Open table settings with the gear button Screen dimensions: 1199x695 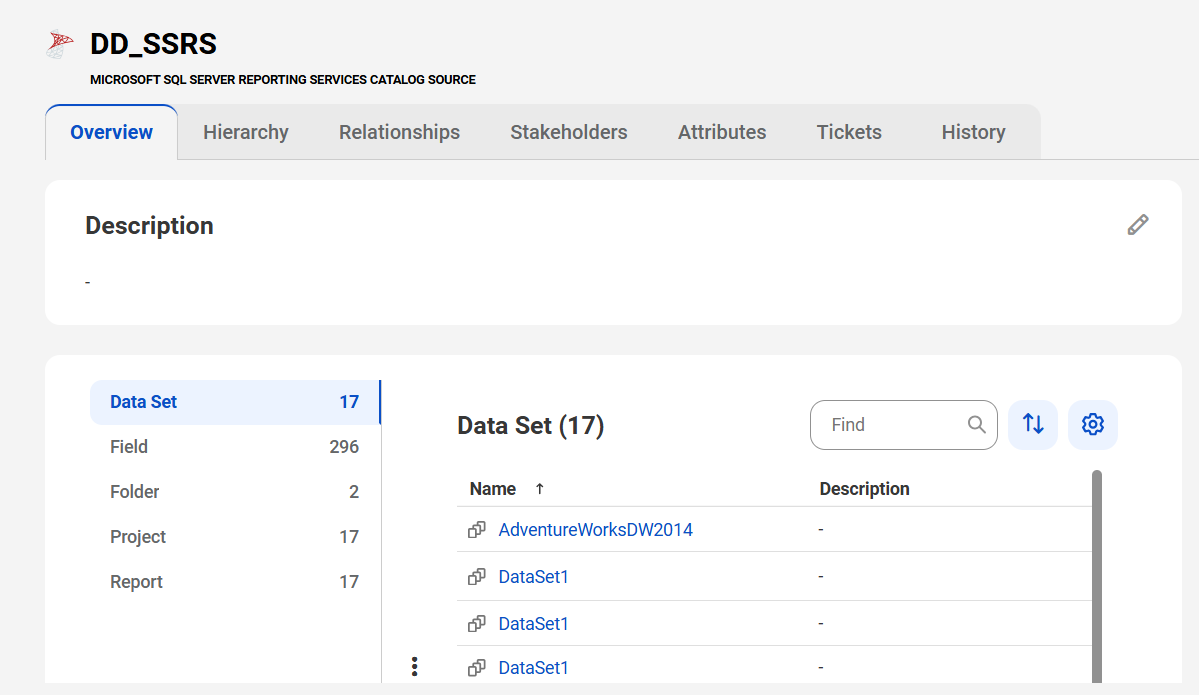[1093, 424]
